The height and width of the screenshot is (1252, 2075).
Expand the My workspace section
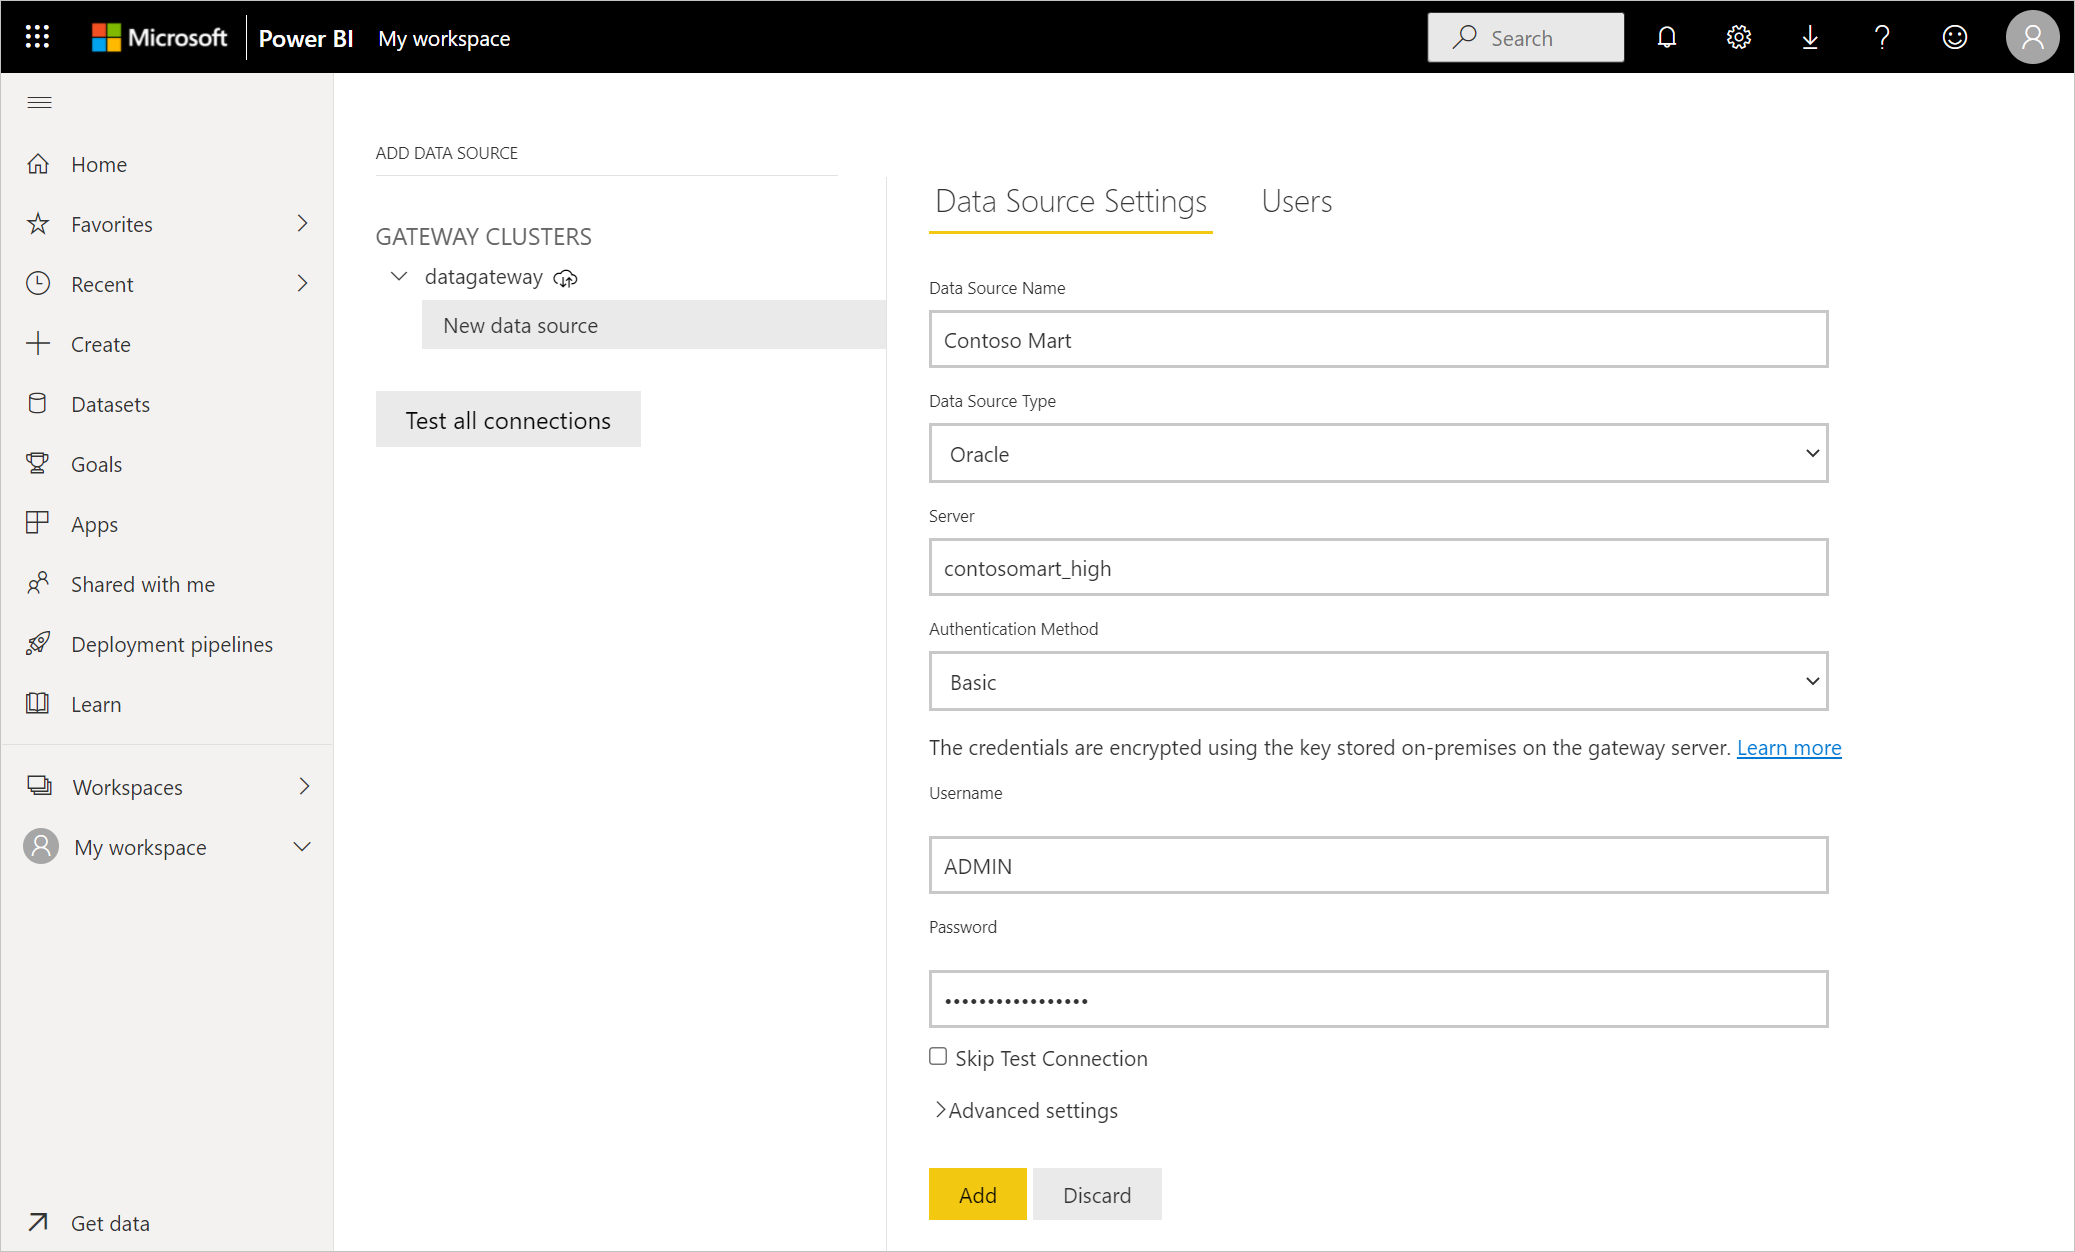tap(305, 846)
